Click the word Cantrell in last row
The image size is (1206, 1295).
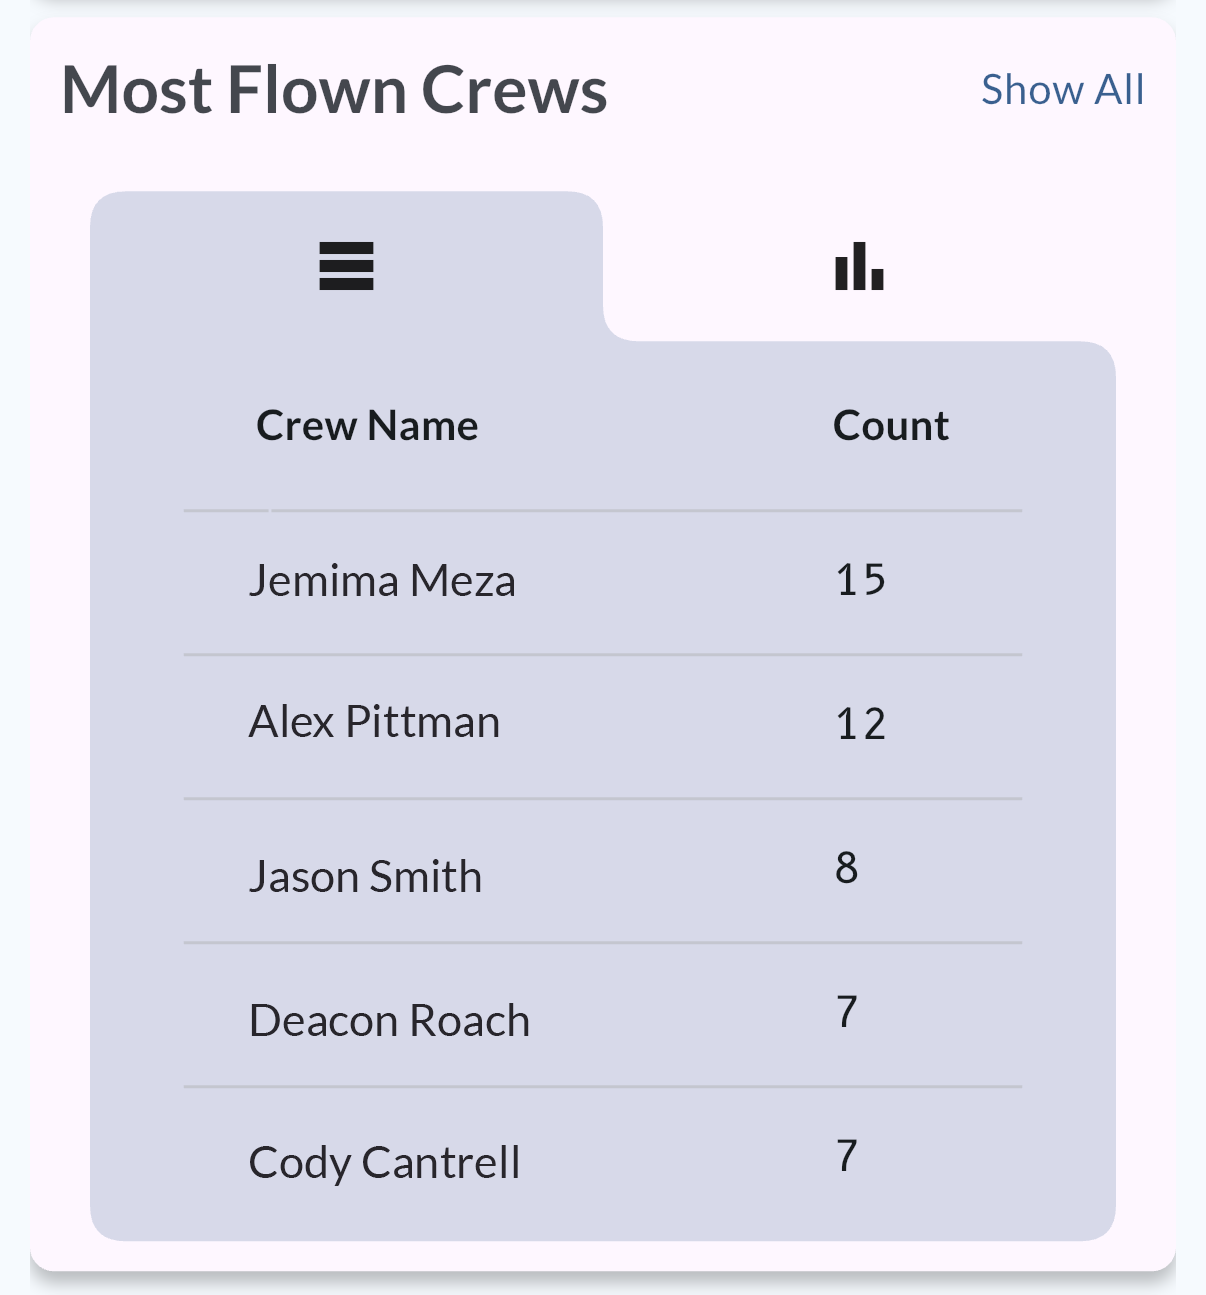(x=441, y=1163)
